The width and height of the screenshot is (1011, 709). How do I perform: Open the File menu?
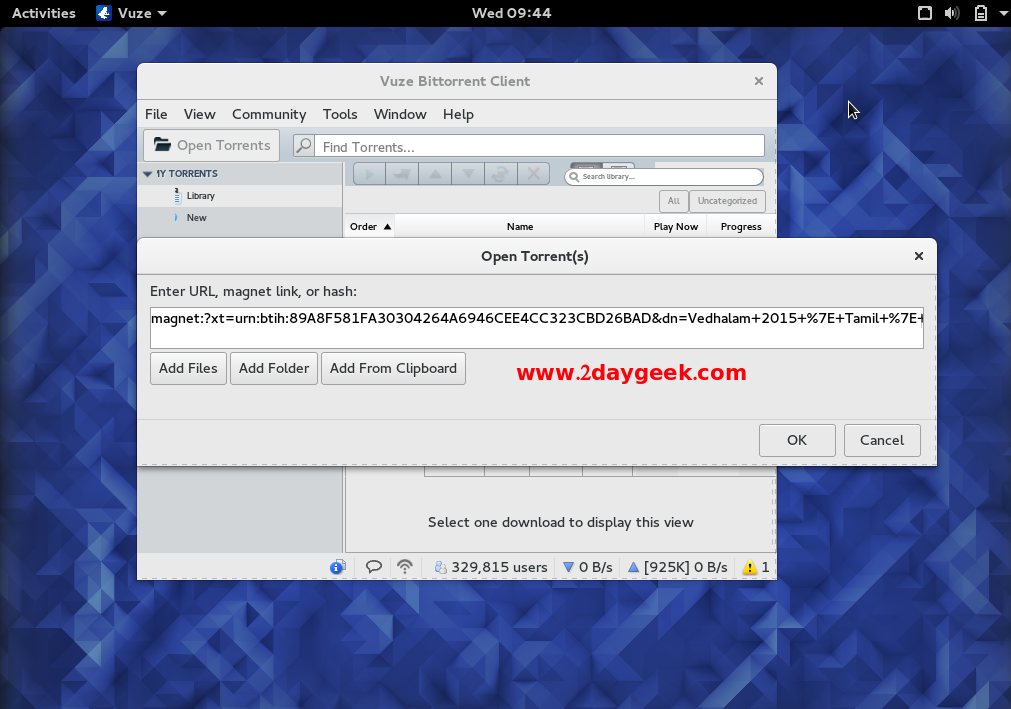(156, 114)
